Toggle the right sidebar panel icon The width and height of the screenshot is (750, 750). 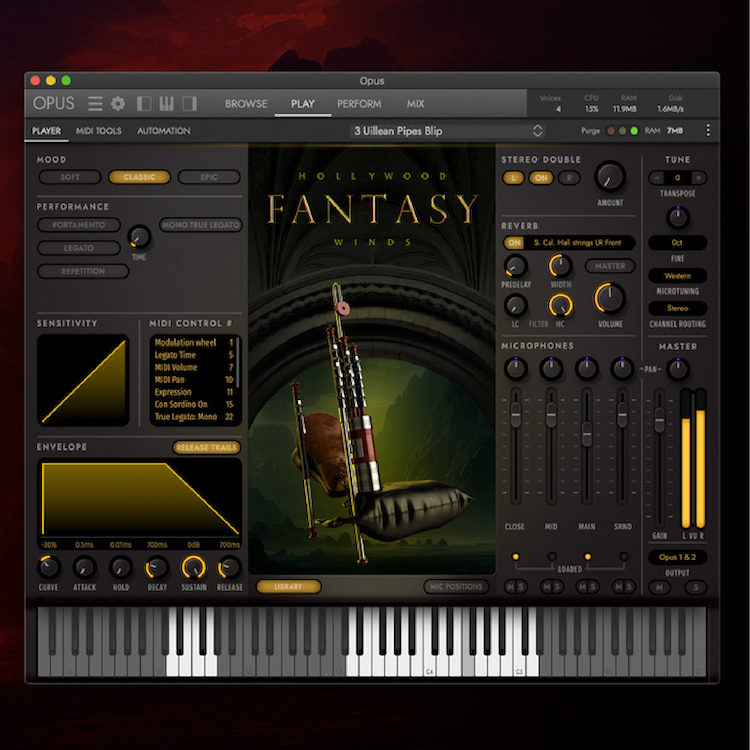190,103
